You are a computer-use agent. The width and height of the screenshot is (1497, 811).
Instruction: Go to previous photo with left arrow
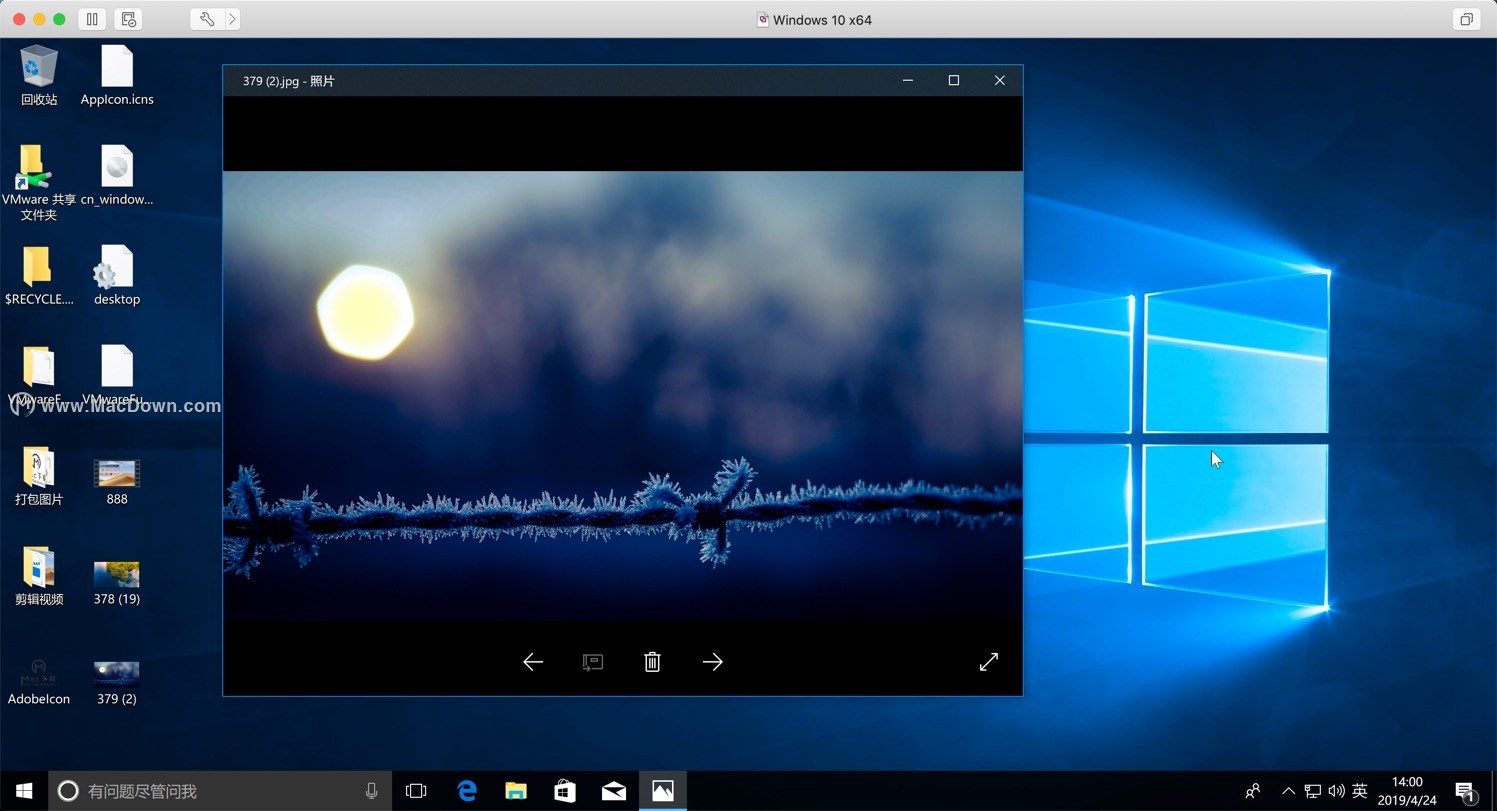533,662
